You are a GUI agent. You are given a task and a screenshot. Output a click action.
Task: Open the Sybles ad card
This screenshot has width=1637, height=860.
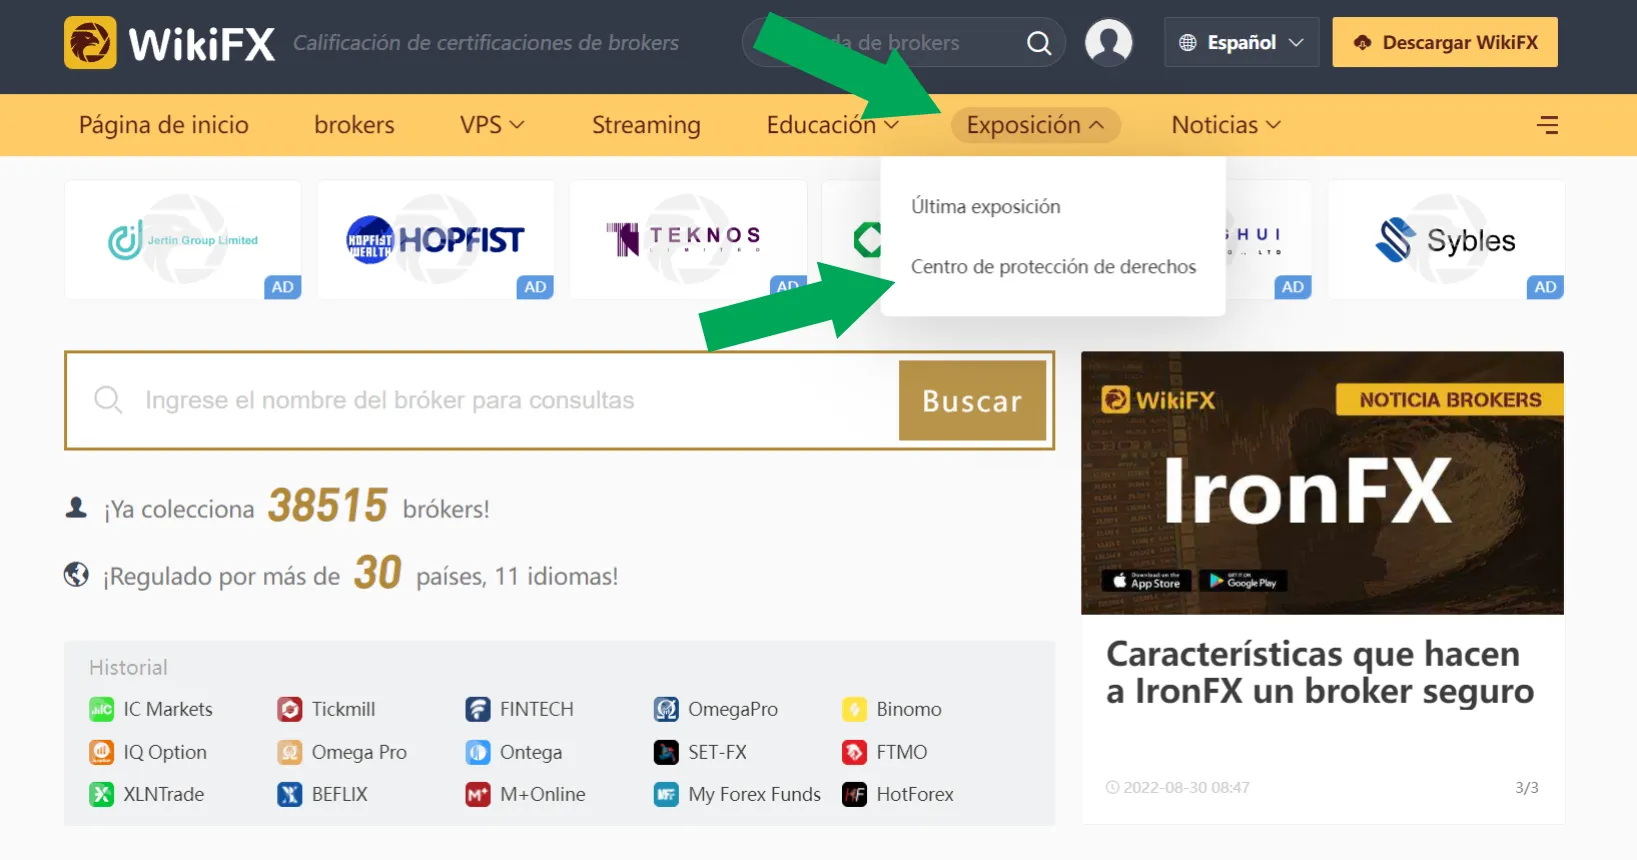tap(1446, 240)
